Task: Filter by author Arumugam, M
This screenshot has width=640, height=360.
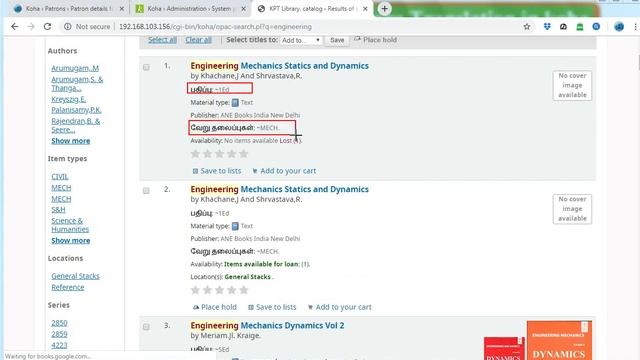Action: pyautogui.click(x=75, y=68)
